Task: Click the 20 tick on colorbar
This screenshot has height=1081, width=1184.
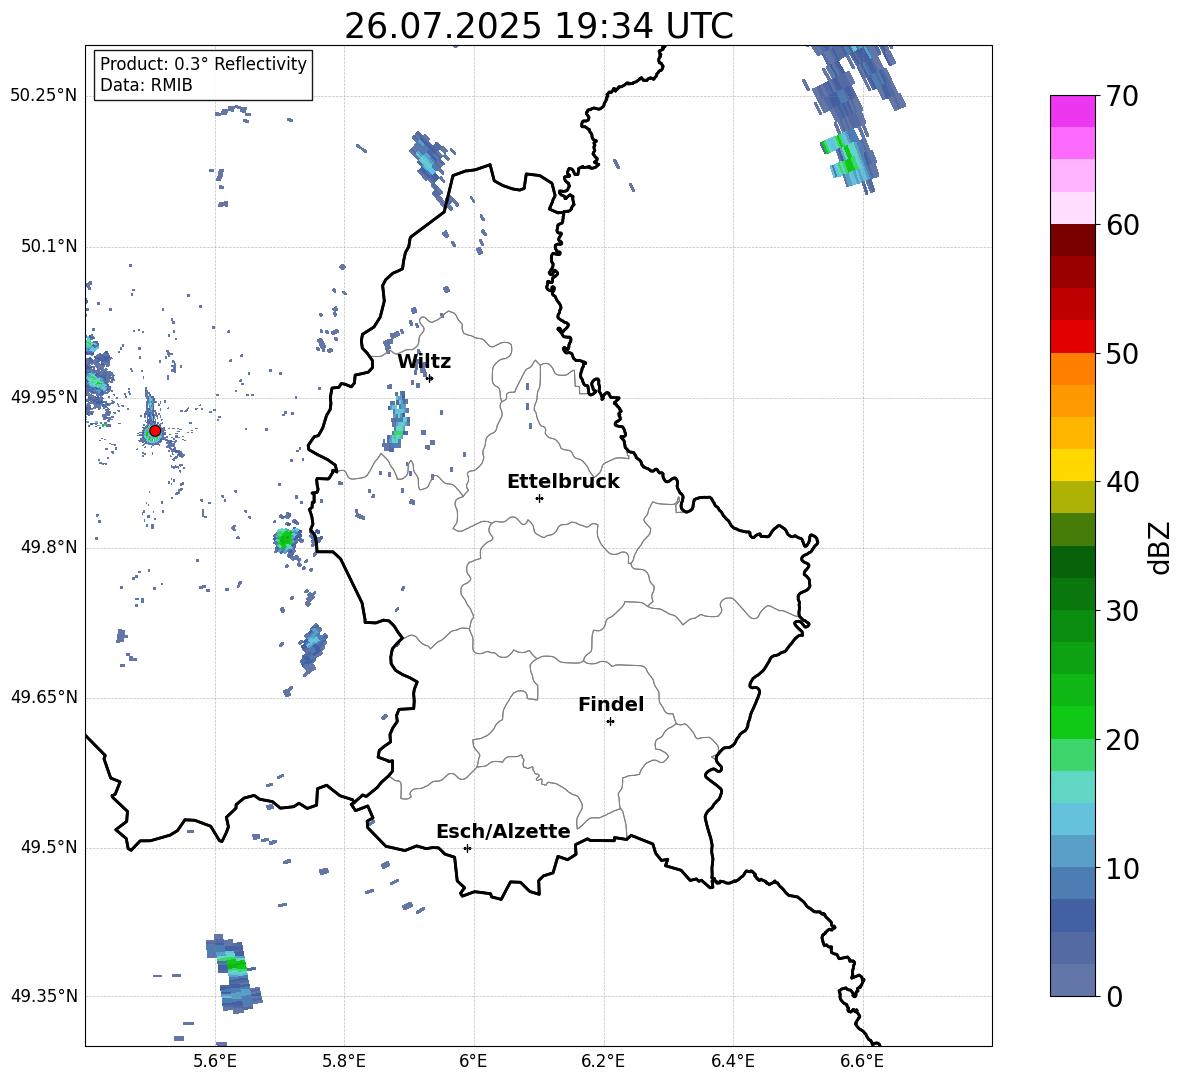Action: tap(1122, 740)
